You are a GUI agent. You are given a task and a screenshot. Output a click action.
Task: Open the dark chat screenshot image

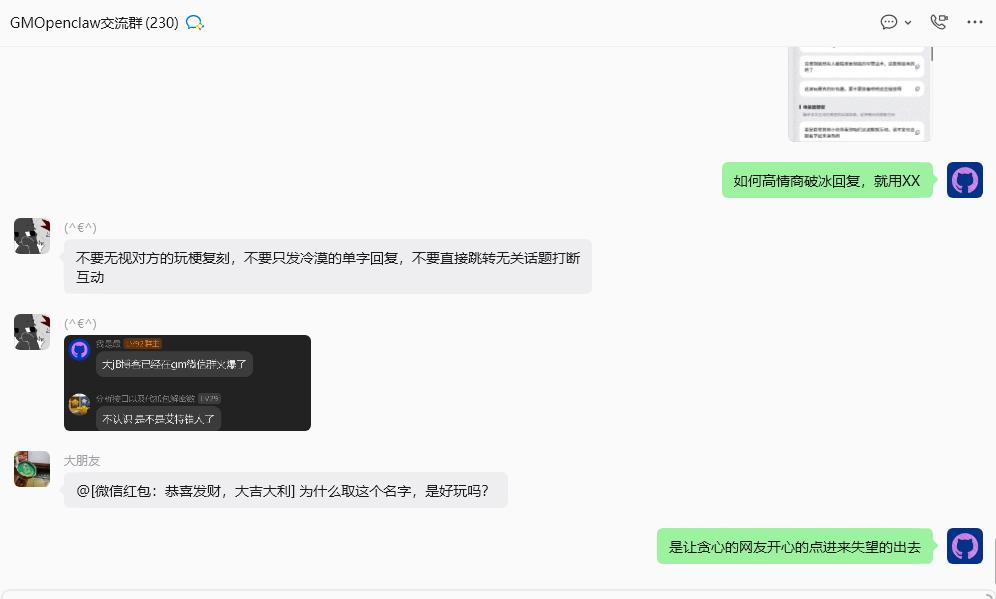coord(187,383)
